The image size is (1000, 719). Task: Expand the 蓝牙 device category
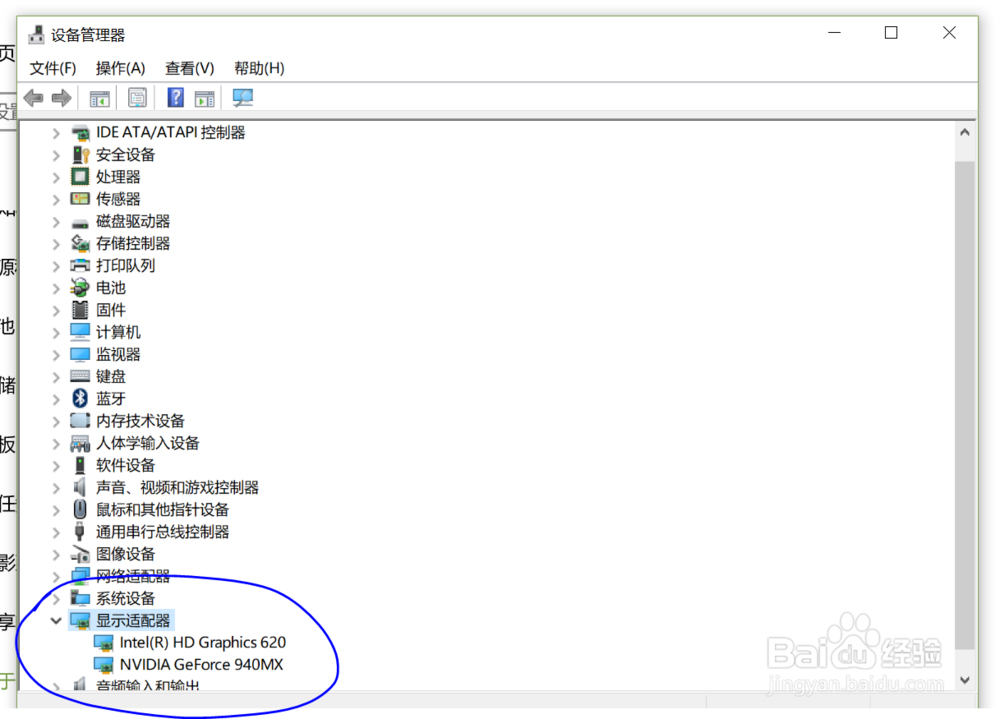coord(56,398)
